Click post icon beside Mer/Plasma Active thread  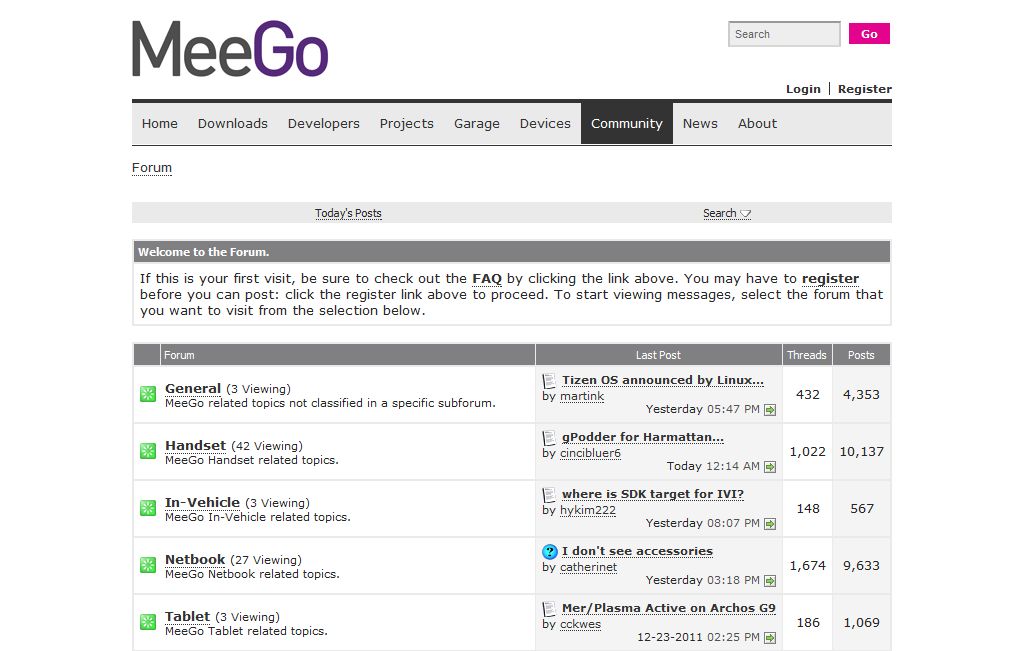pos(549,608)
